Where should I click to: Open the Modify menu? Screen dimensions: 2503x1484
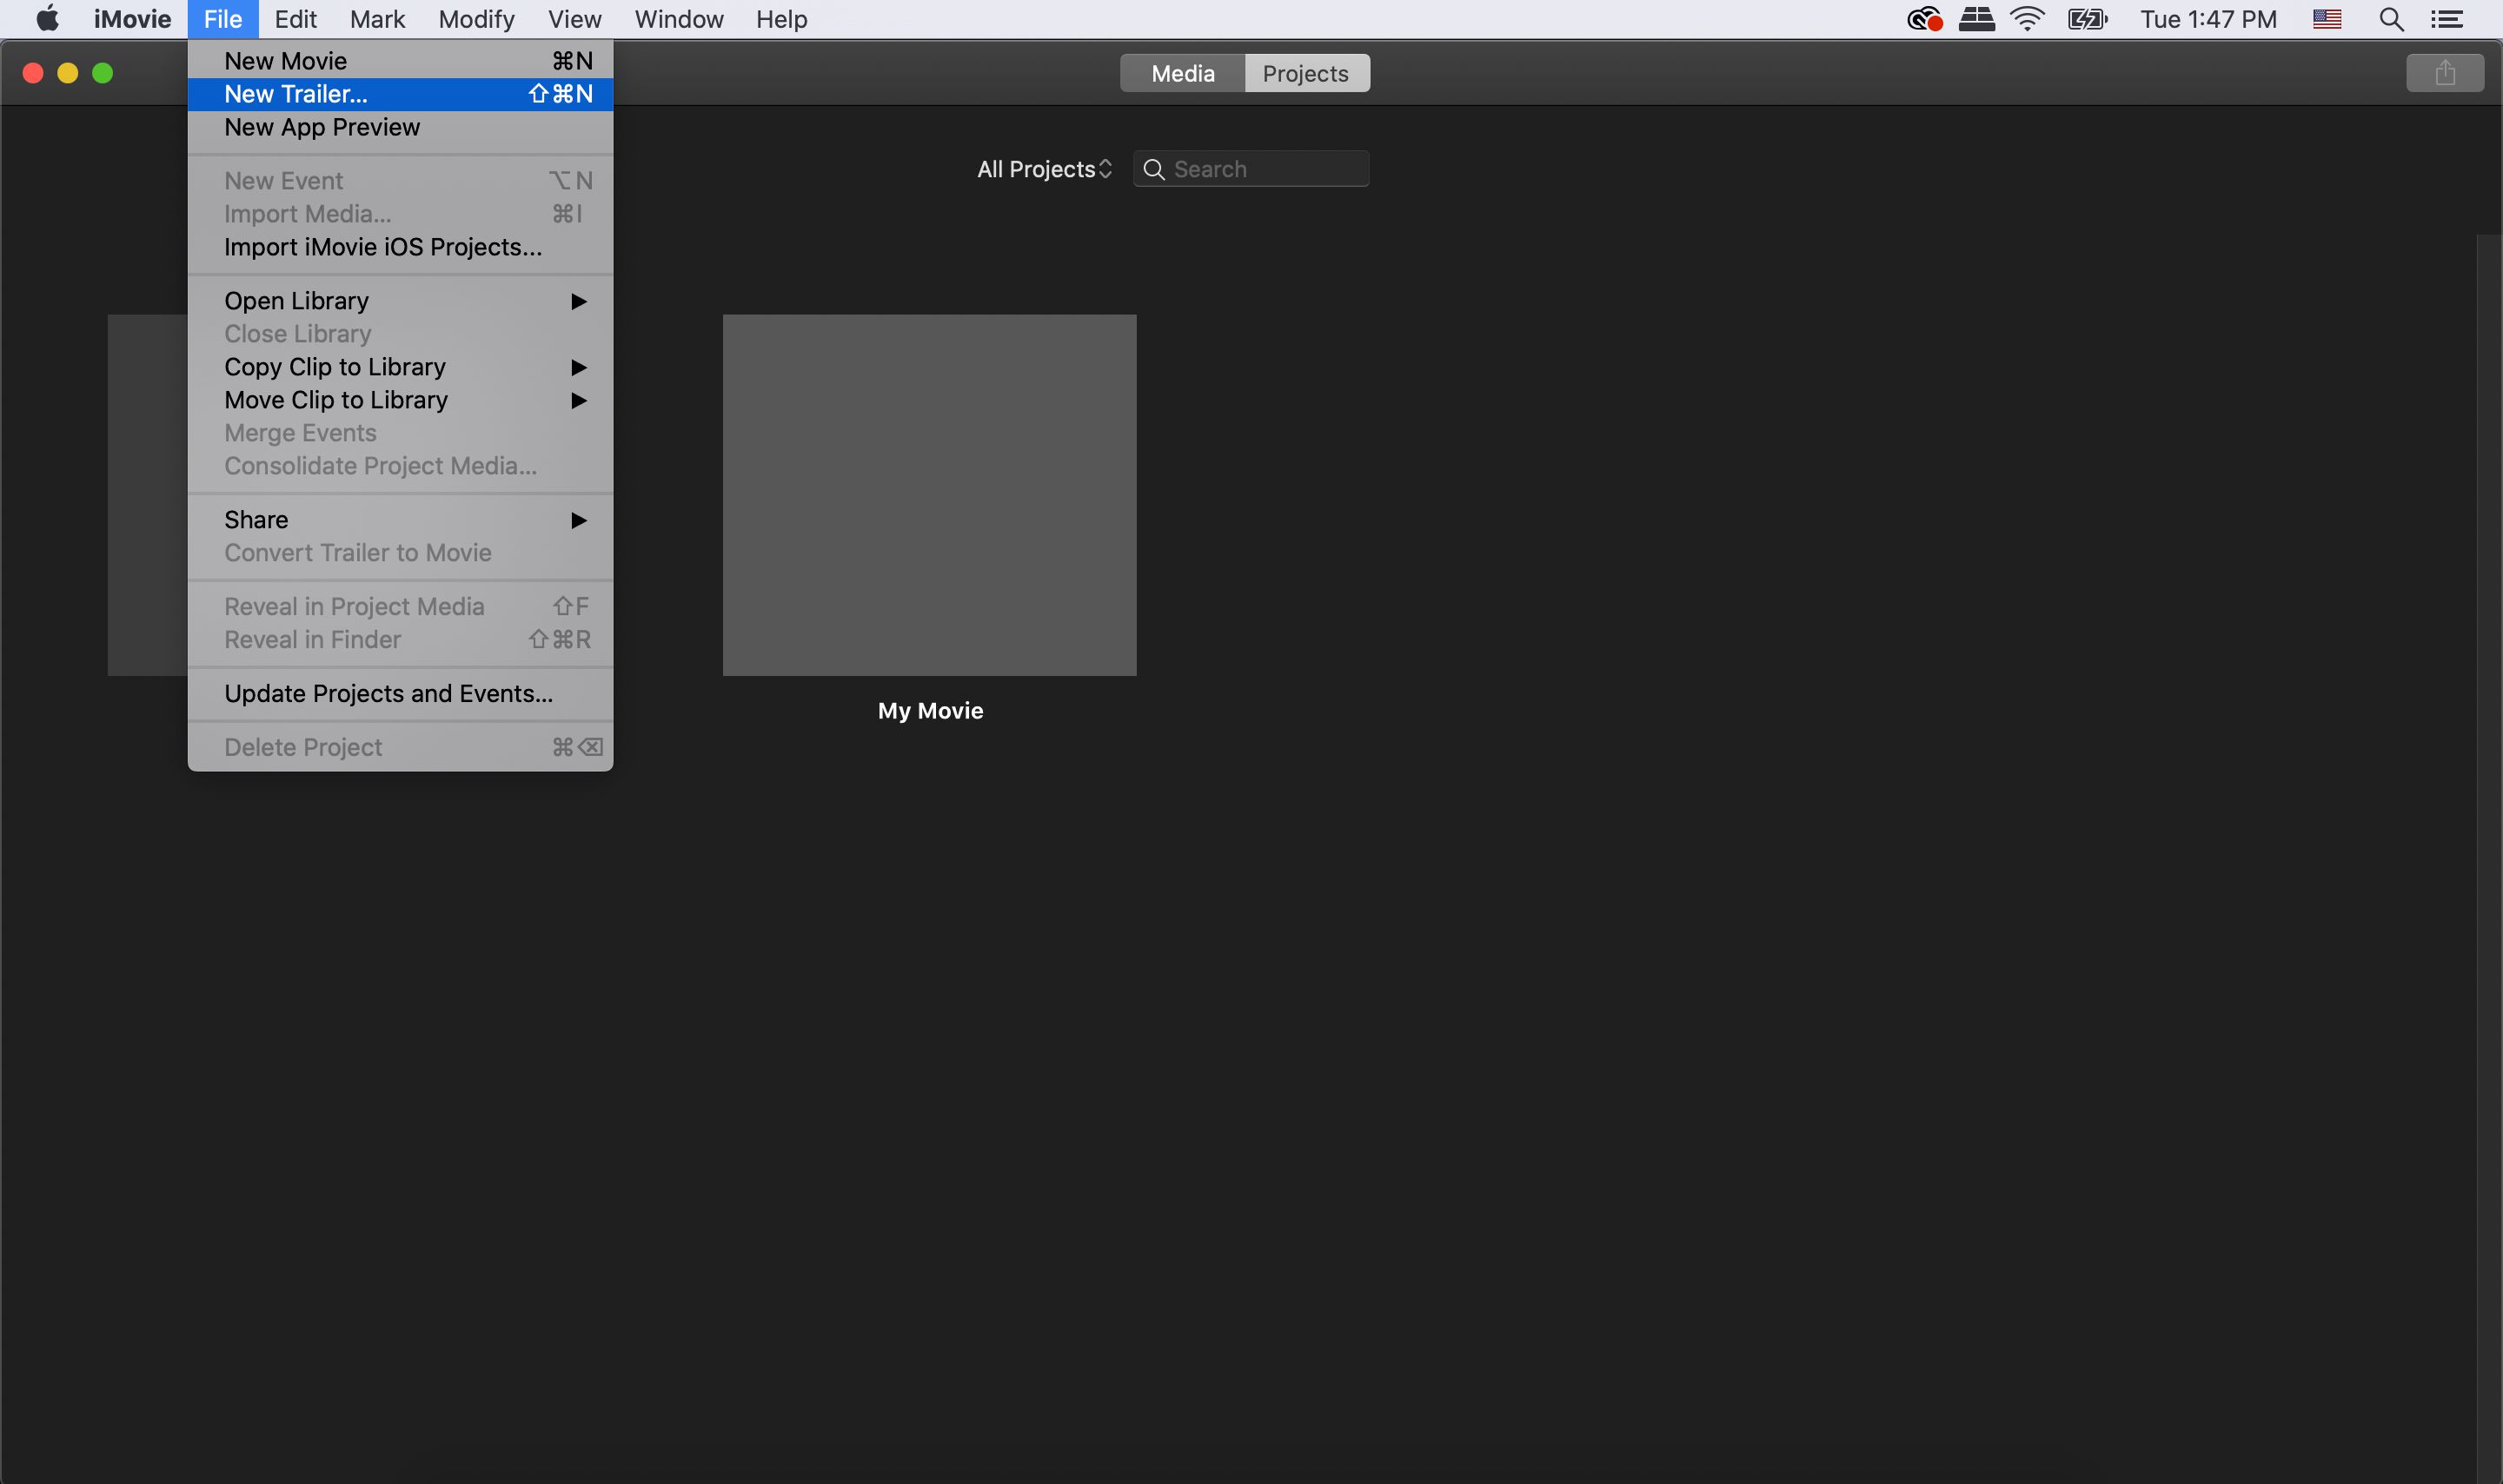click(476, 19)
